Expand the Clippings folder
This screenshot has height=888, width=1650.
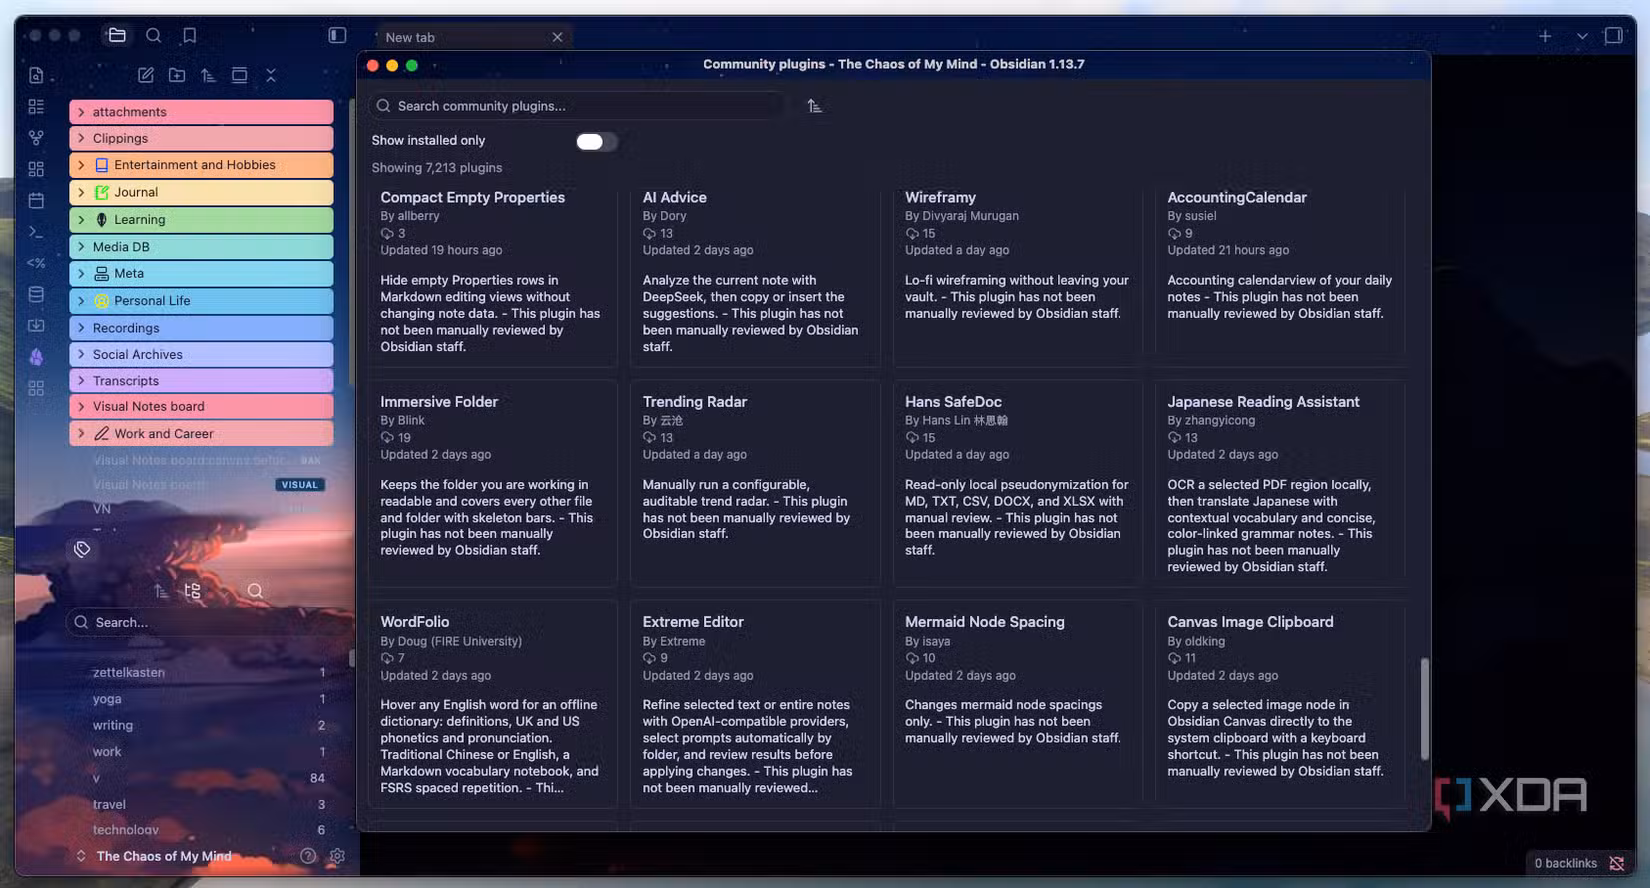pyautogui.click(x=201, y=138)
